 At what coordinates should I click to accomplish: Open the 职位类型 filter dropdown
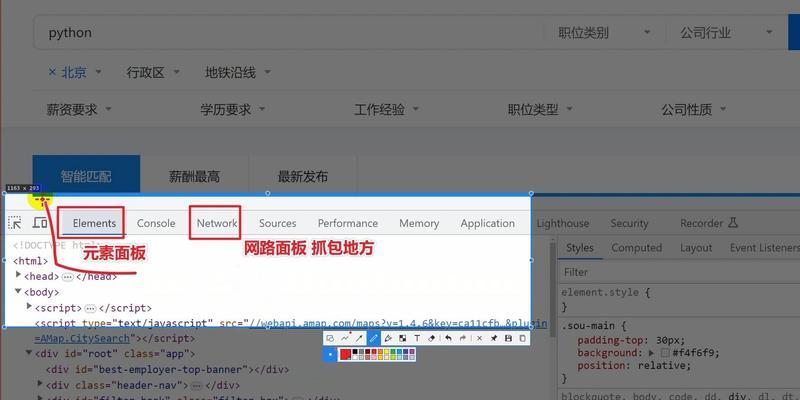click(x=540, y=109)
